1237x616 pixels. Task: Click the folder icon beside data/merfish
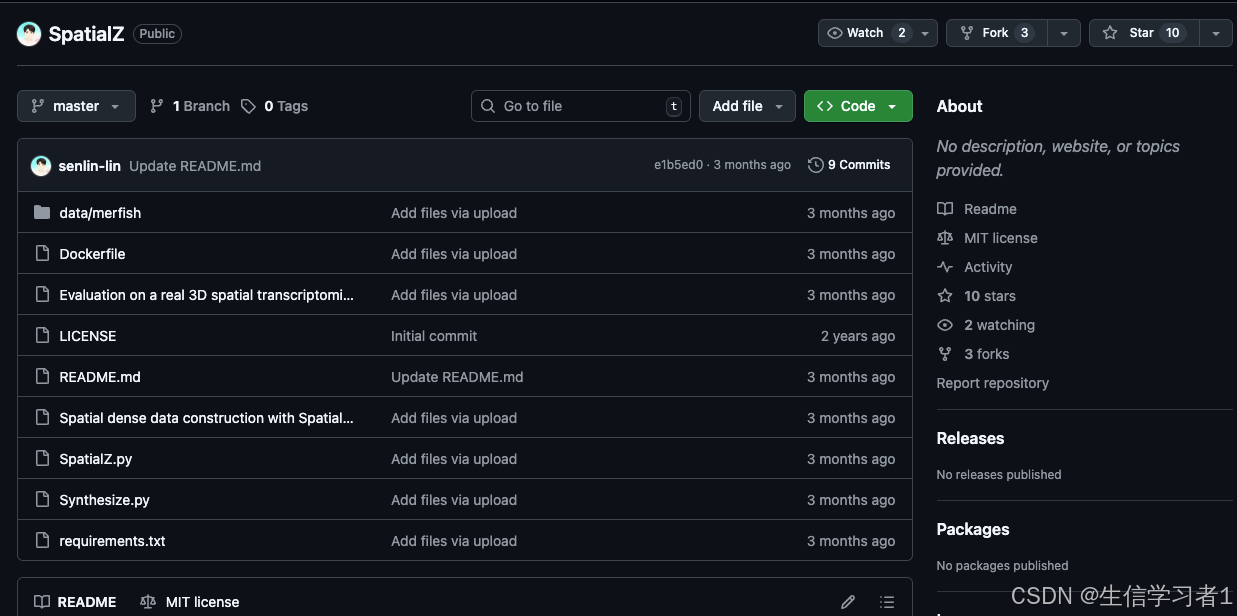42,212
